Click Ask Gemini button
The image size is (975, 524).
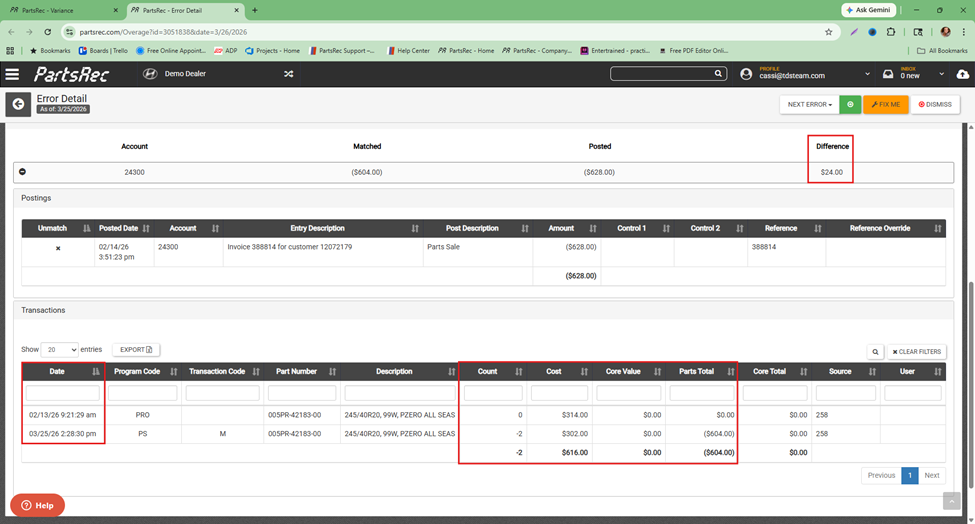pyautogui.click(x=868, y=10)
